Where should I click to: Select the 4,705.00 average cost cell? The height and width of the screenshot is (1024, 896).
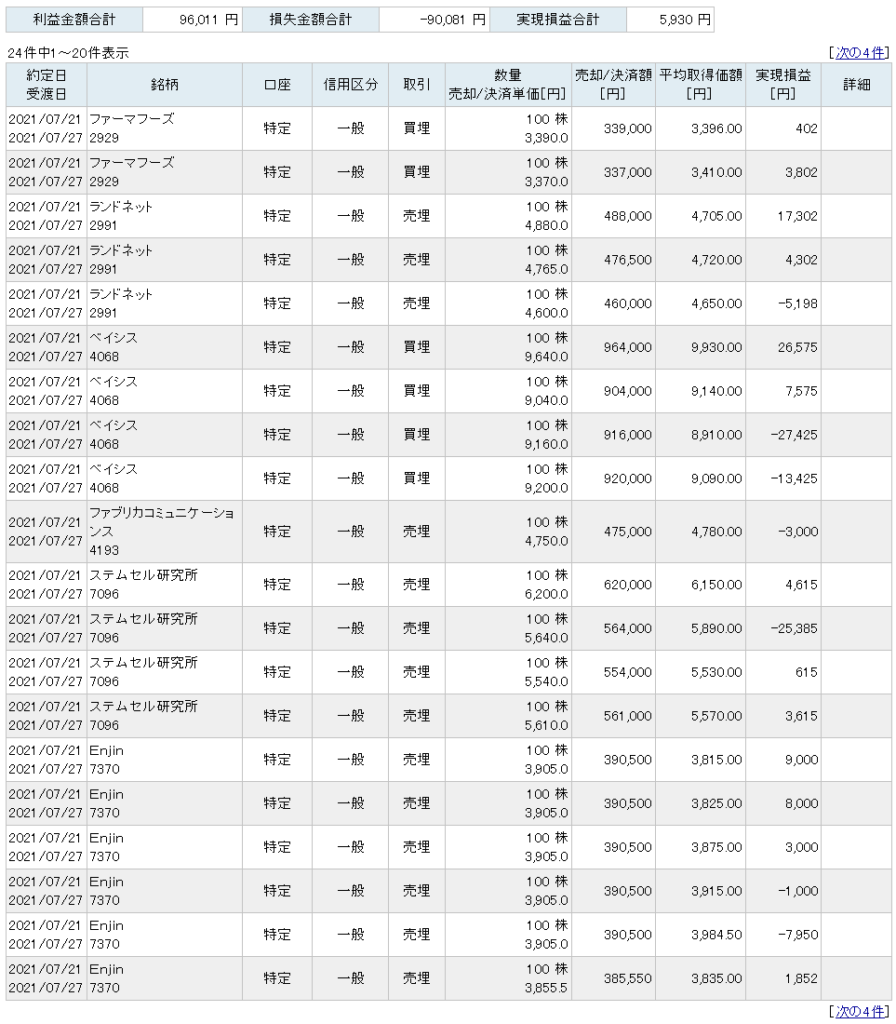point(700,216)
